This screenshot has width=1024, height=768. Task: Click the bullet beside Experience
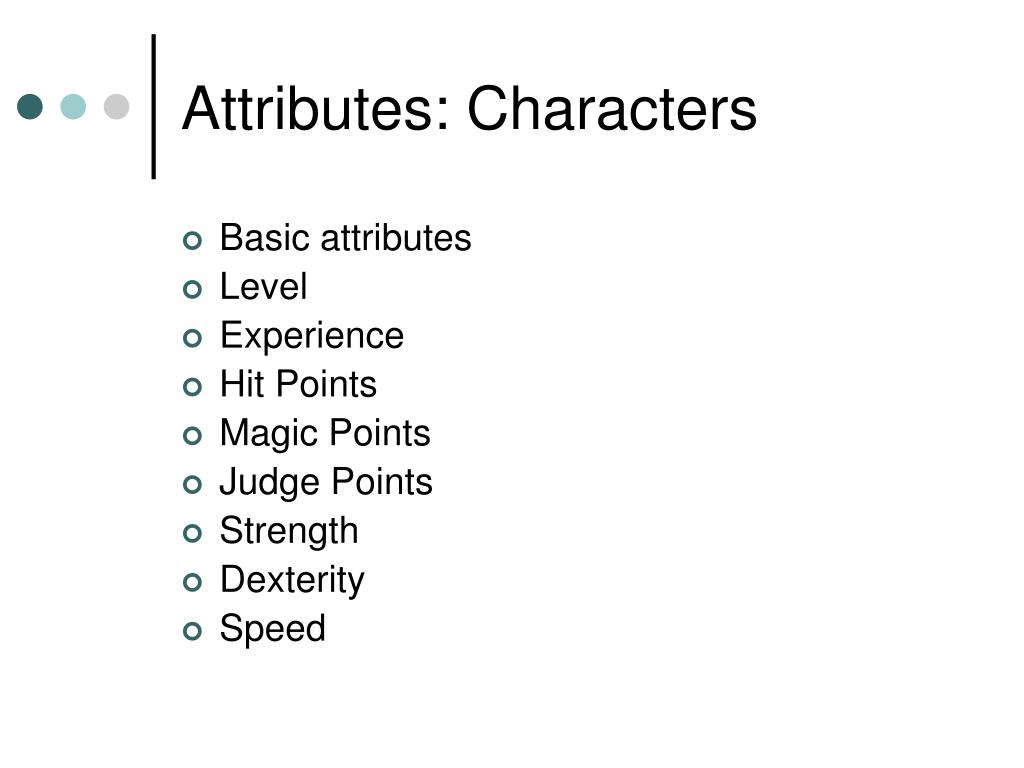coord(192,338)
